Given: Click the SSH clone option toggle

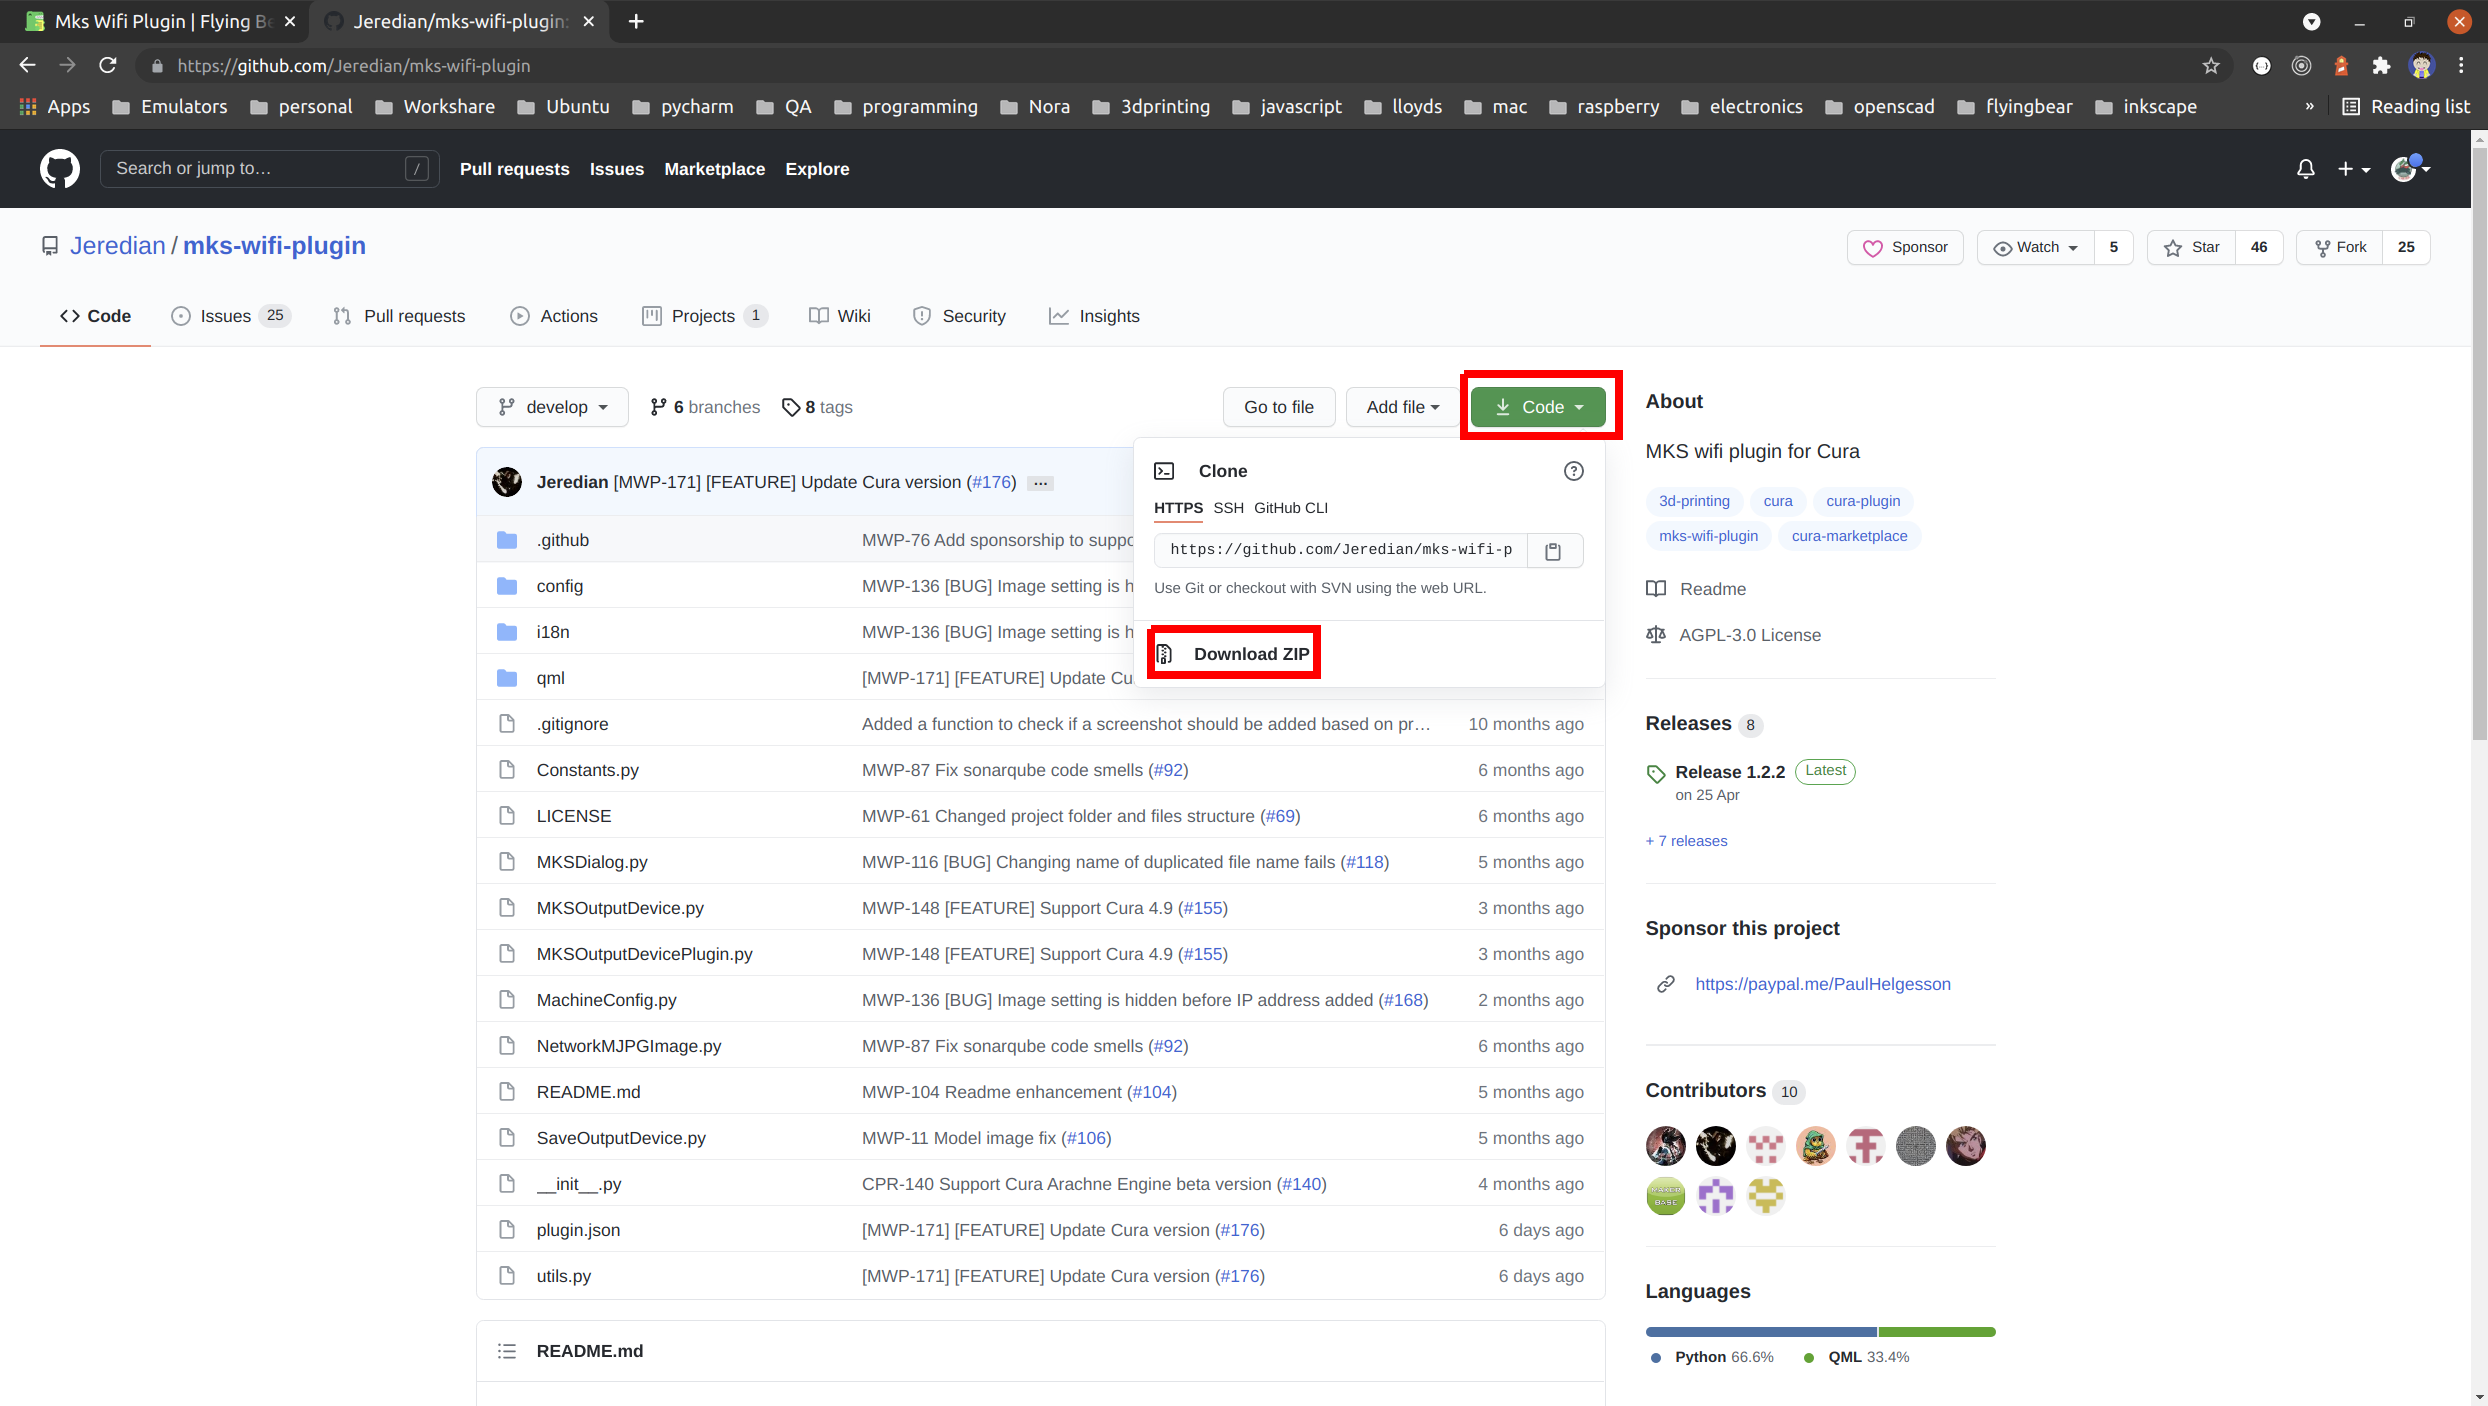Looking at the screenshot, I should (1229, 507).
